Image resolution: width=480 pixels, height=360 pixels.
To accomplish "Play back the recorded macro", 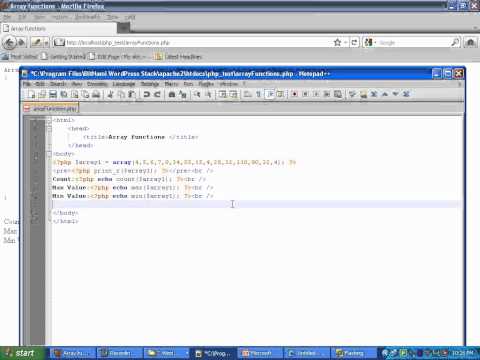I will pos(316,95).
